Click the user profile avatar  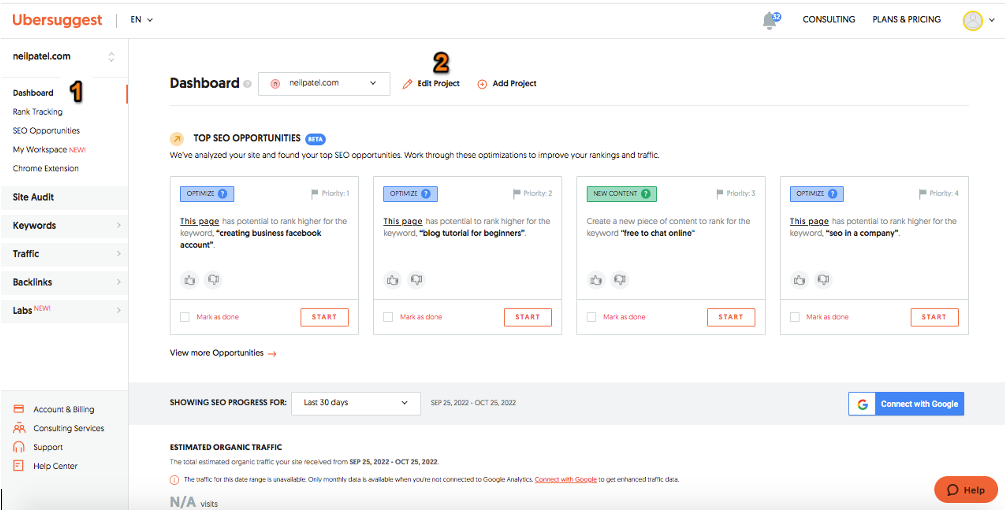(x=972, y=20)
